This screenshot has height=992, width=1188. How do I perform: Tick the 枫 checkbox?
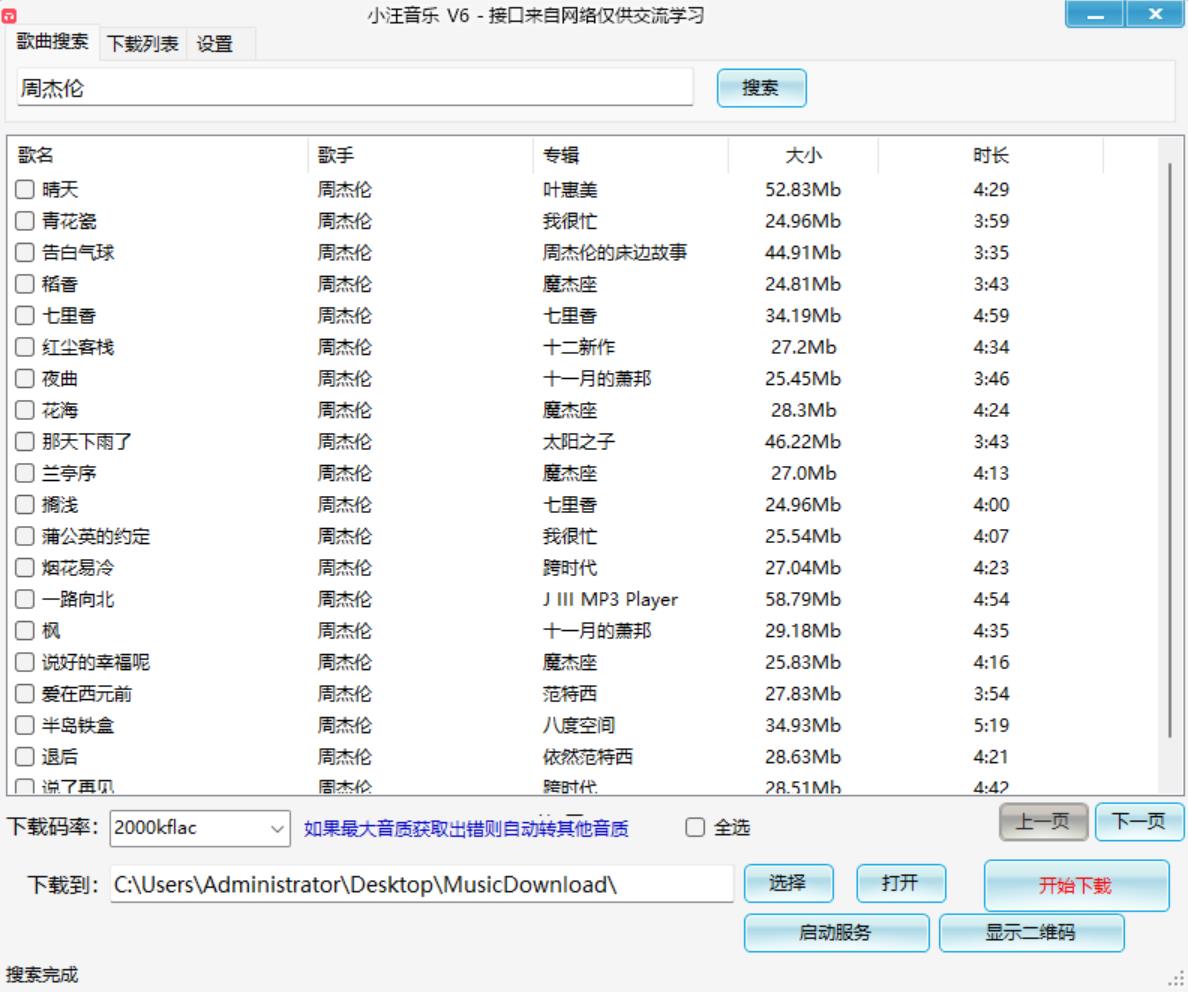tap(25, 631)
